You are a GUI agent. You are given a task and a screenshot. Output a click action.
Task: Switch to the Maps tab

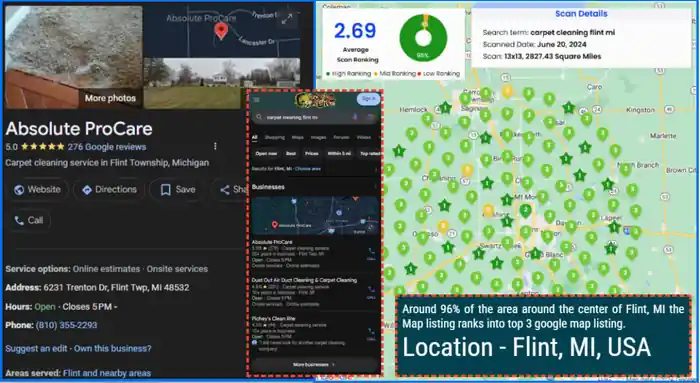(x=297, y=137)
